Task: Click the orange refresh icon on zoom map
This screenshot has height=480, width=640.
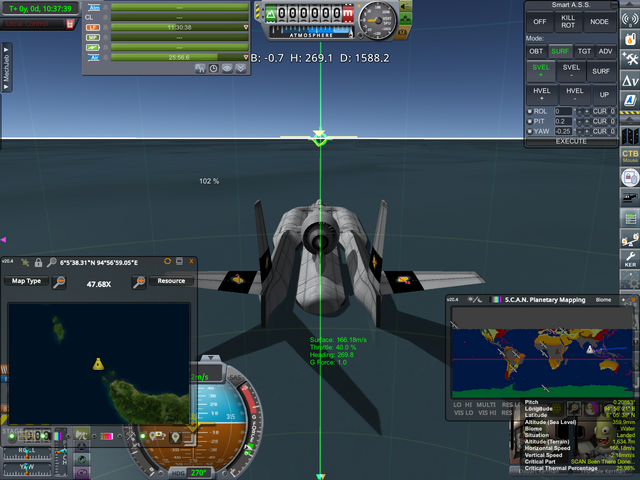Action: coord(167,261)
